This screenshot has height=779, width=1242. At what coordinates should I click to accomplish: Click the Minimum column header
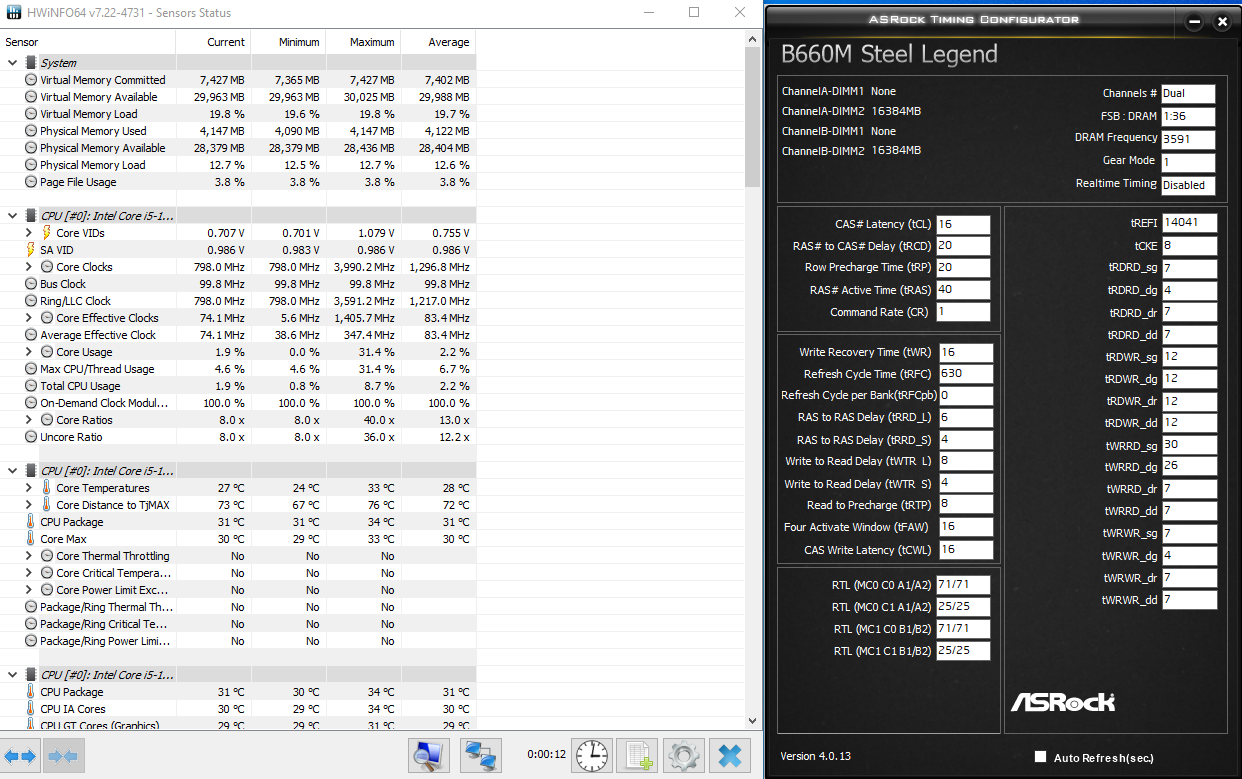(288, 42)
